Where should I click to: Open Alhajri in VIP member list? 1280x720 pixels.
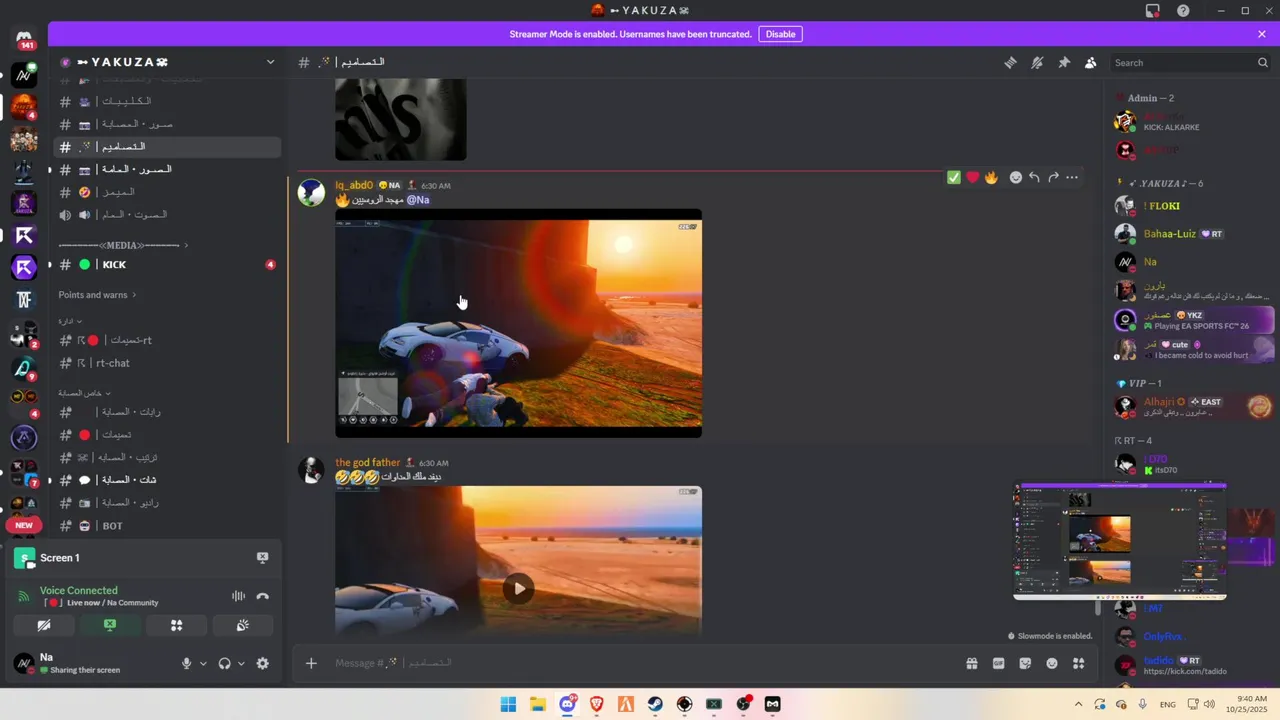click(1158, 402)
